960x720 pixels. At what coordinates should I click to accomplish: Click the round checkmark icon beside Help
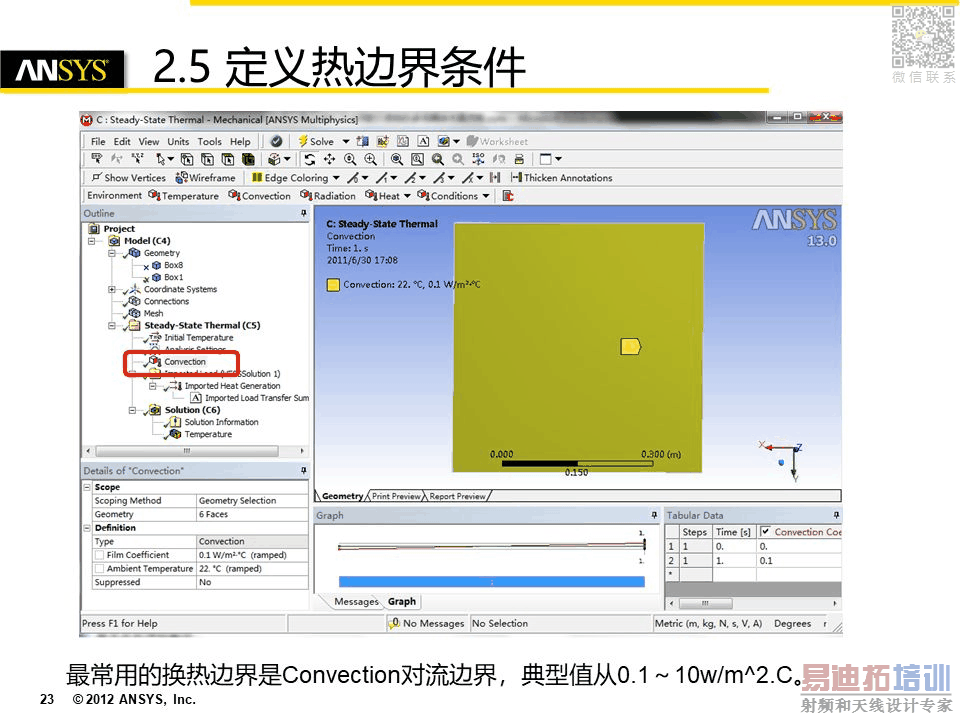(276, 141)
